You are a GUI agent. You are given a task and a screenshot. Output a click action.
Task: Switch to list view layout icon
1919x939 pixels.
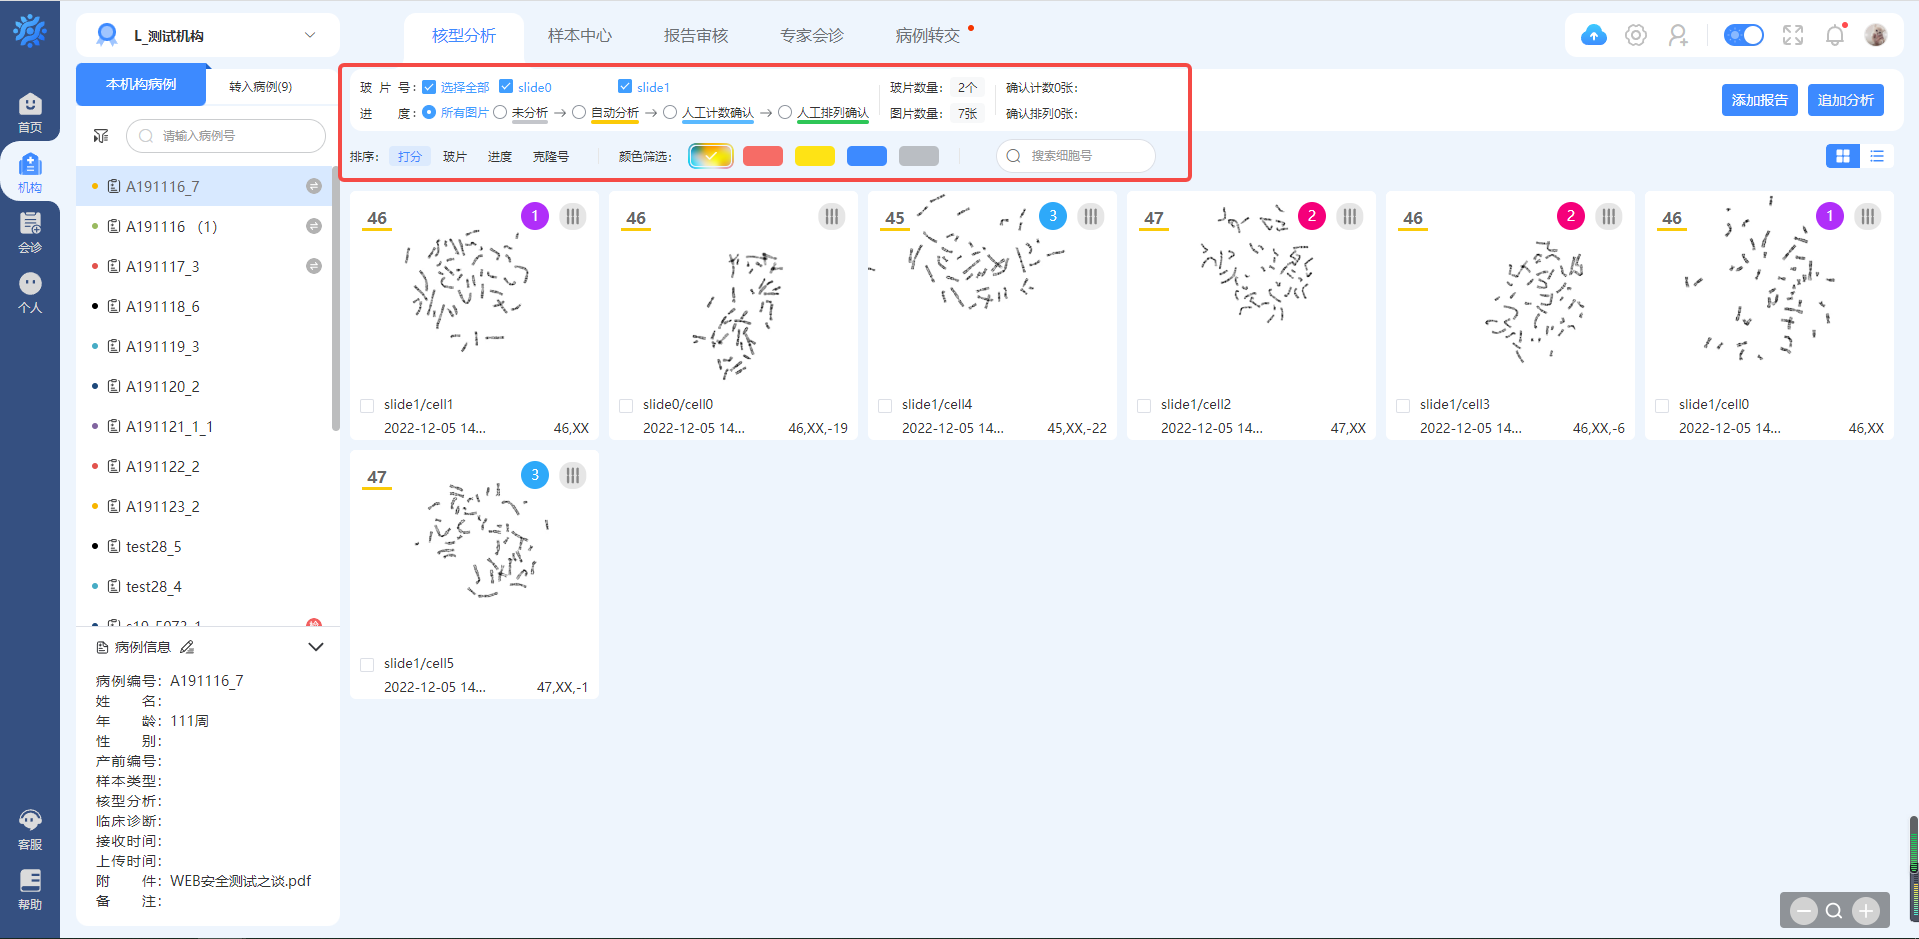1877,156
